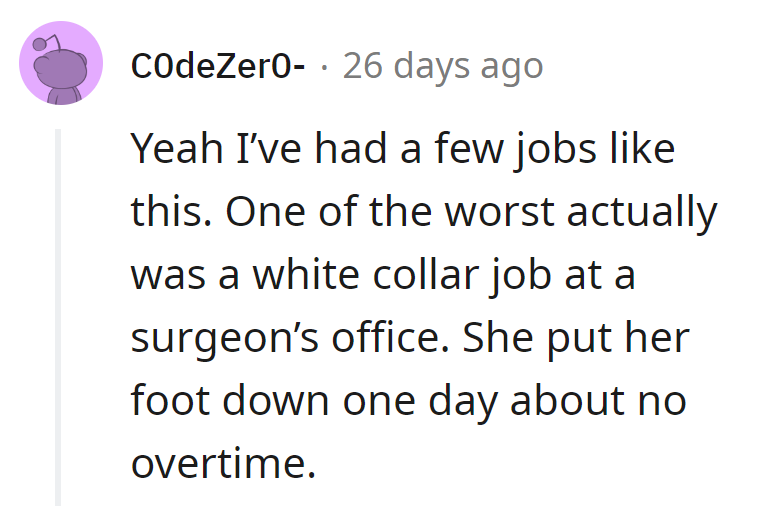Click the word "She" in the comment
This screenshot has height=506, width=764.
coord(492,339)
